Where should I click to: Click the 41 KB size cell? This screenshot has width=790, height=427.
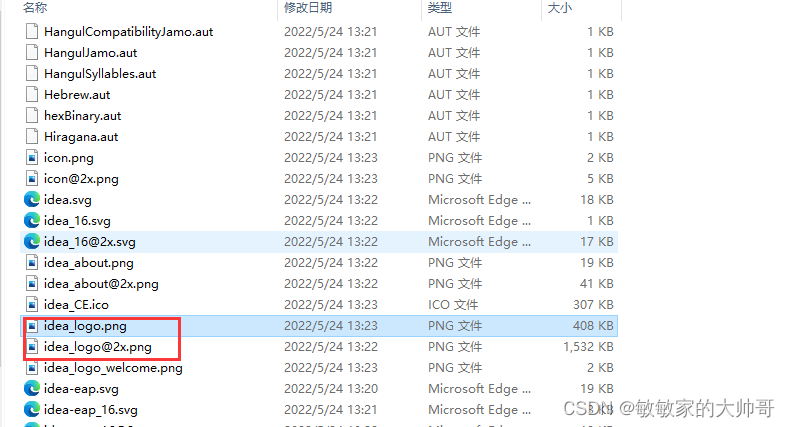click(x=597, y=284)
